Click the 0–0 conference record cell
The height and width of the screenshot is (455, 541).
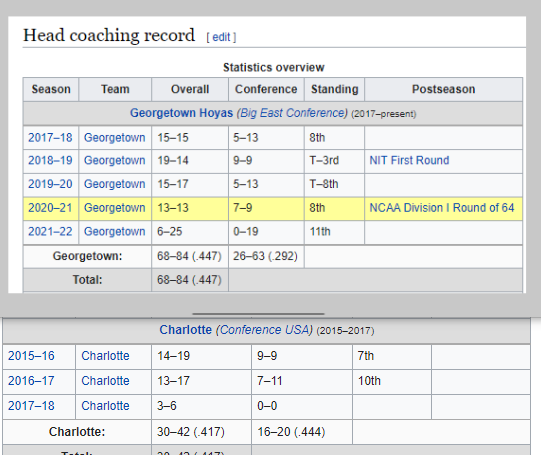(302, 406)
